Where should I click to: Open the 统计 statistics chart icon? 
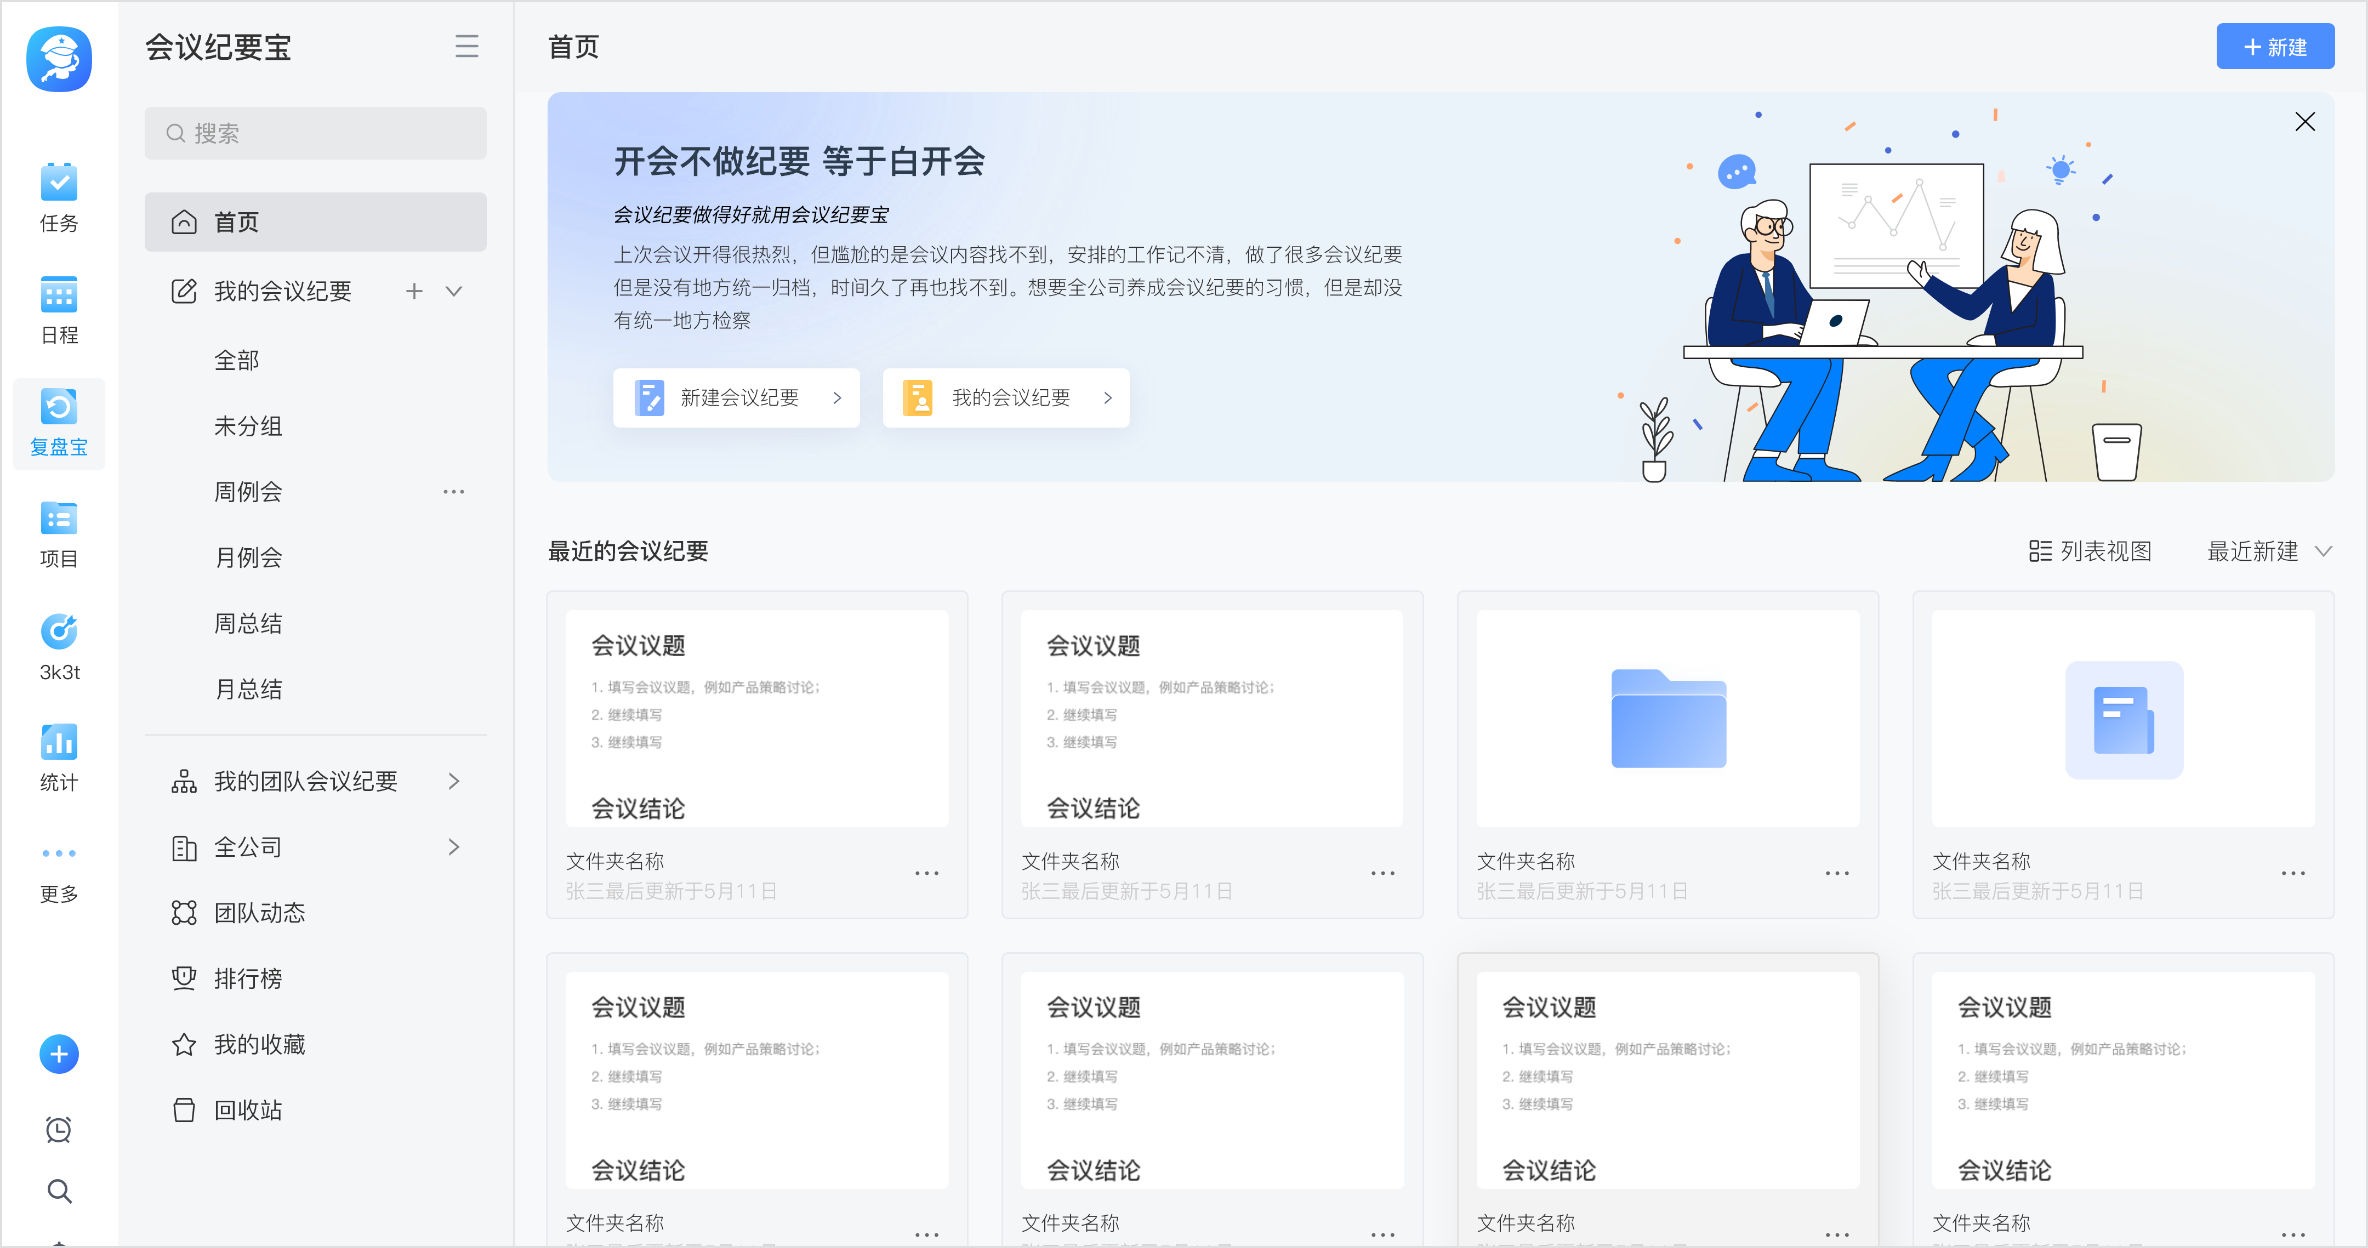pyautogui.click(x=59, y=743)
